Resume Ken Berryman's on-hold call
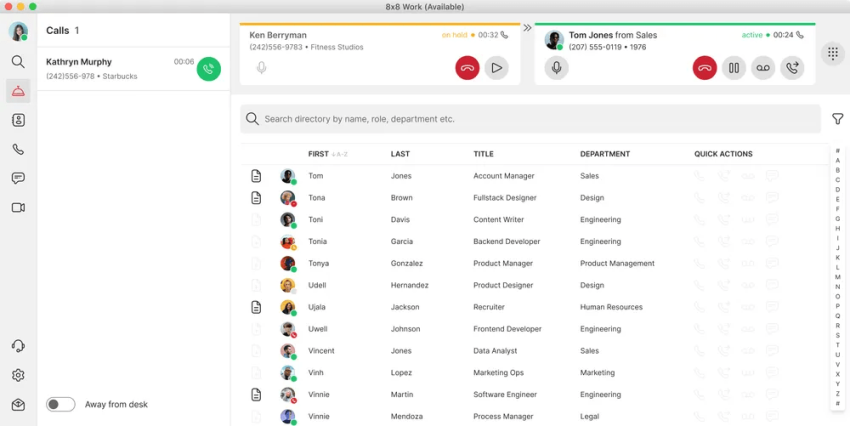This screenshot has height=426, width=850. (x=497, y=68)
